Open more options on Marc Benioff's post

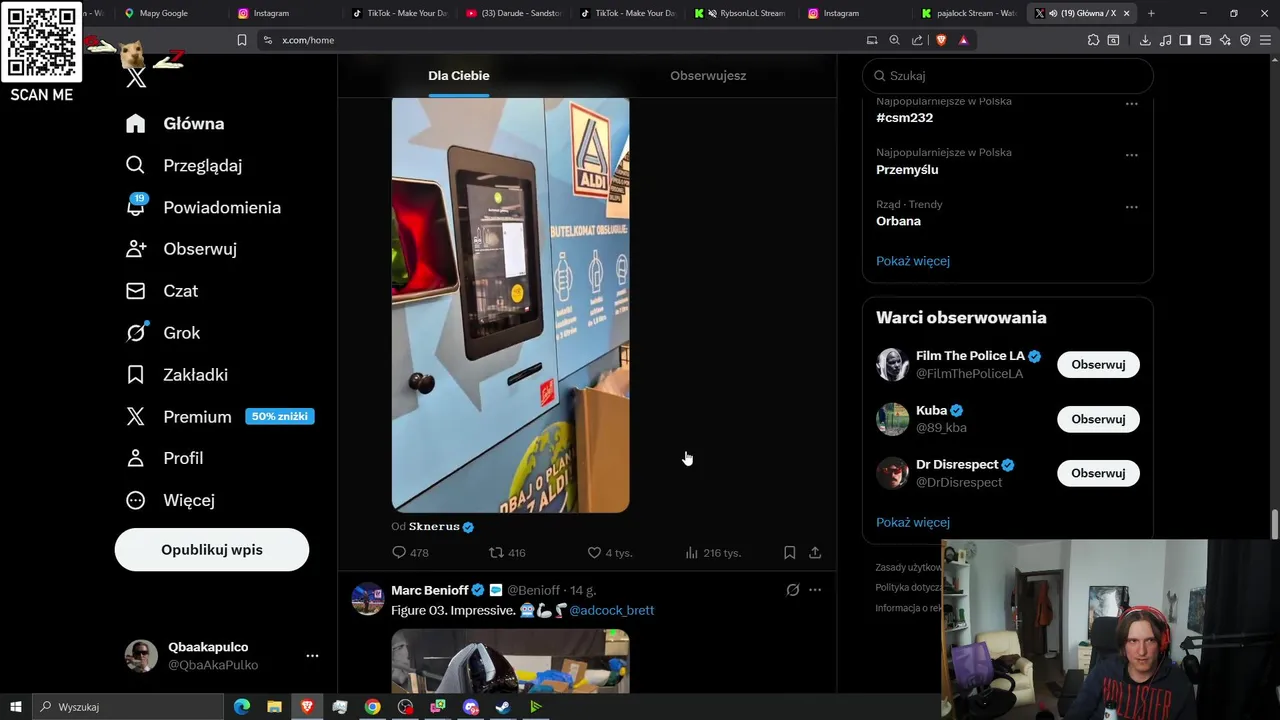(815, 590)
